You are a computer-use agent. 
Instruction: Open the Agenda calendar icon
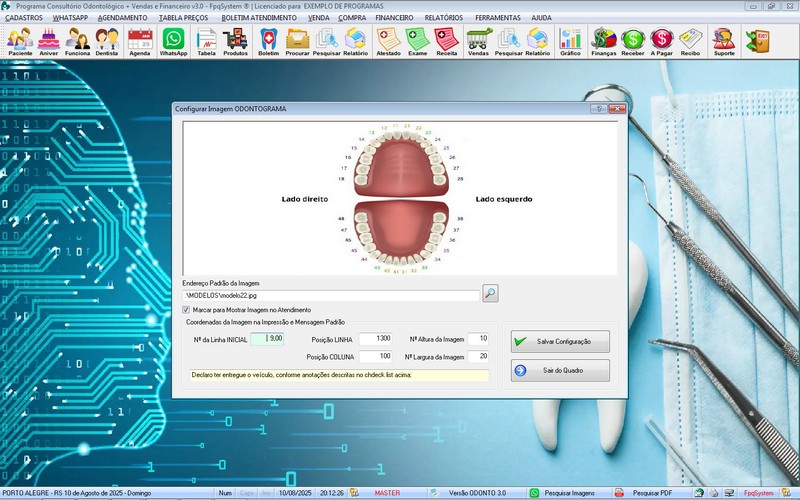tap(140, 41)
